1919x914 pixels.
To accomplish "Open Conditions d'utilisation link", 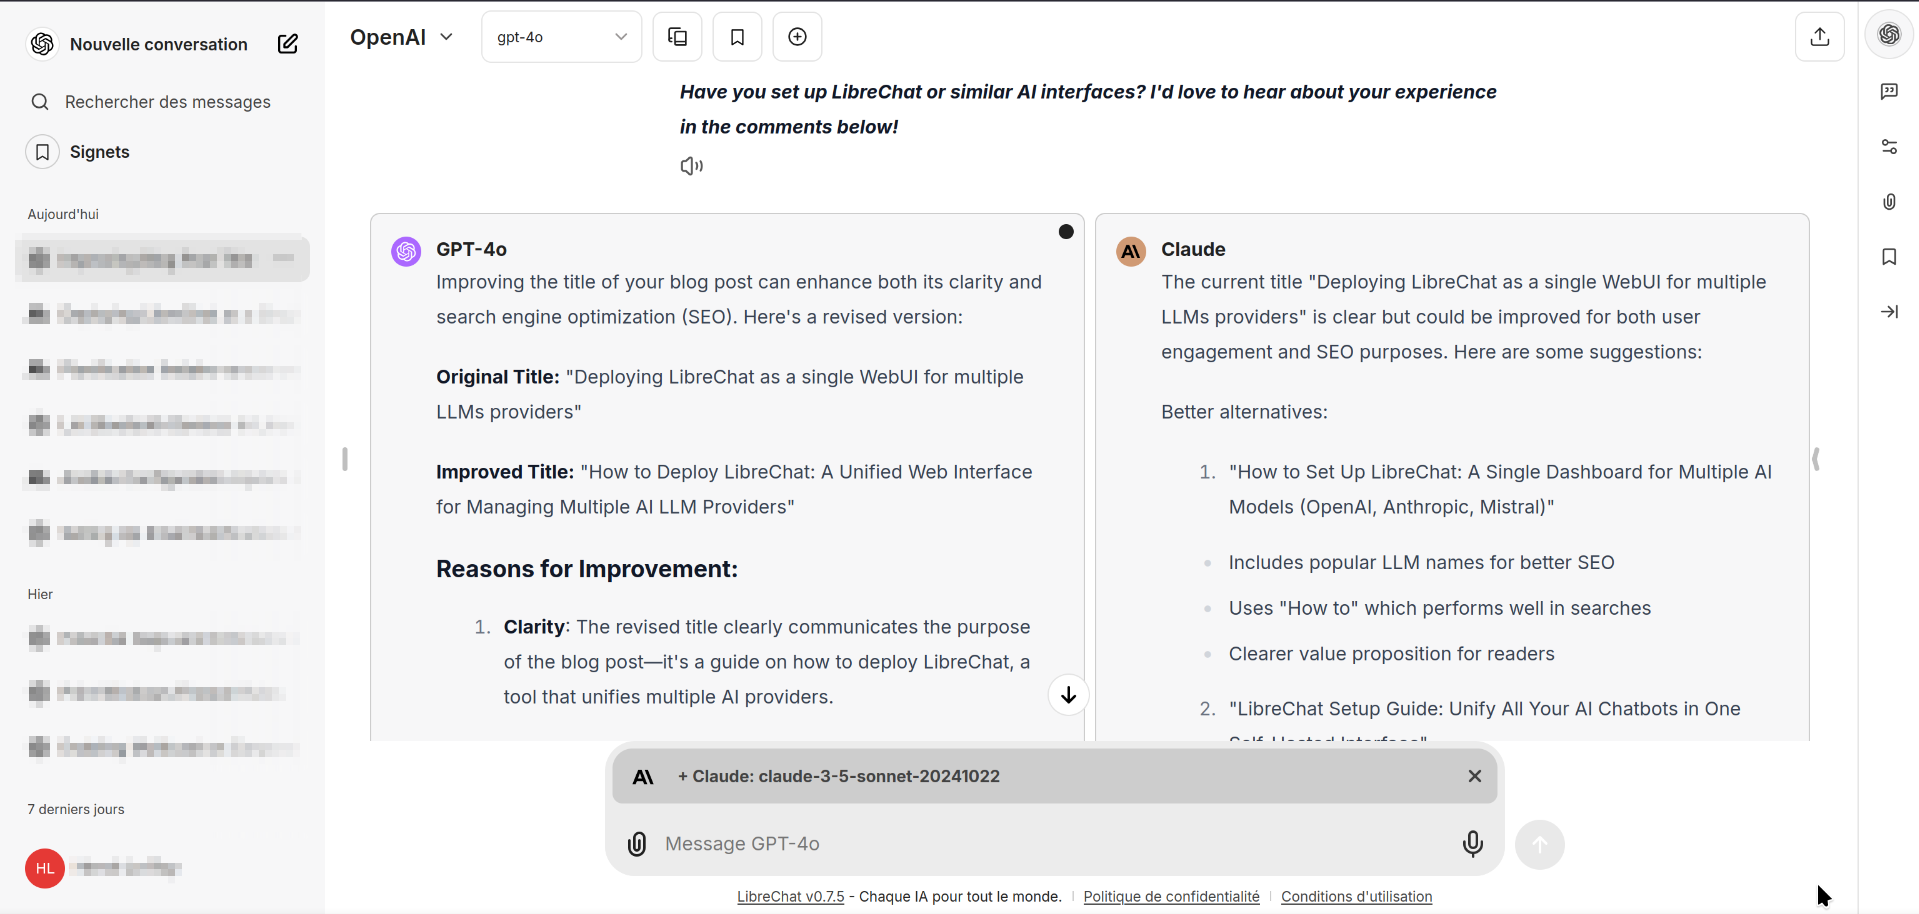I will pos(1356,897).
